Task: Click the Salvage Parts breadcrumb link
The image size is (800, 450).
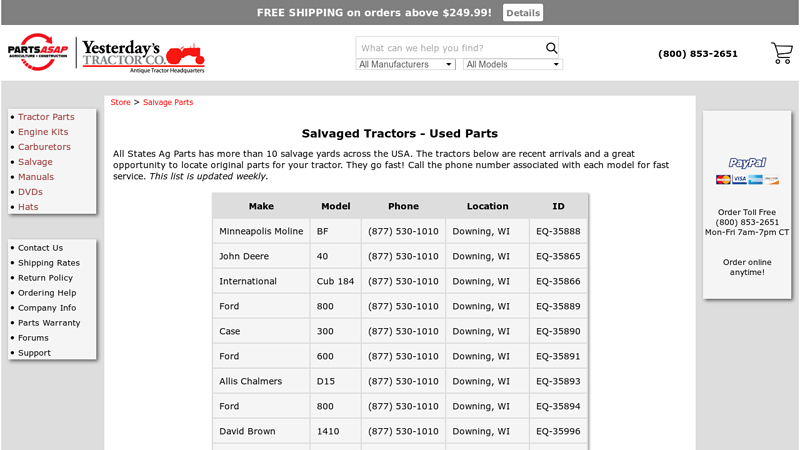Action: [168, 102]
